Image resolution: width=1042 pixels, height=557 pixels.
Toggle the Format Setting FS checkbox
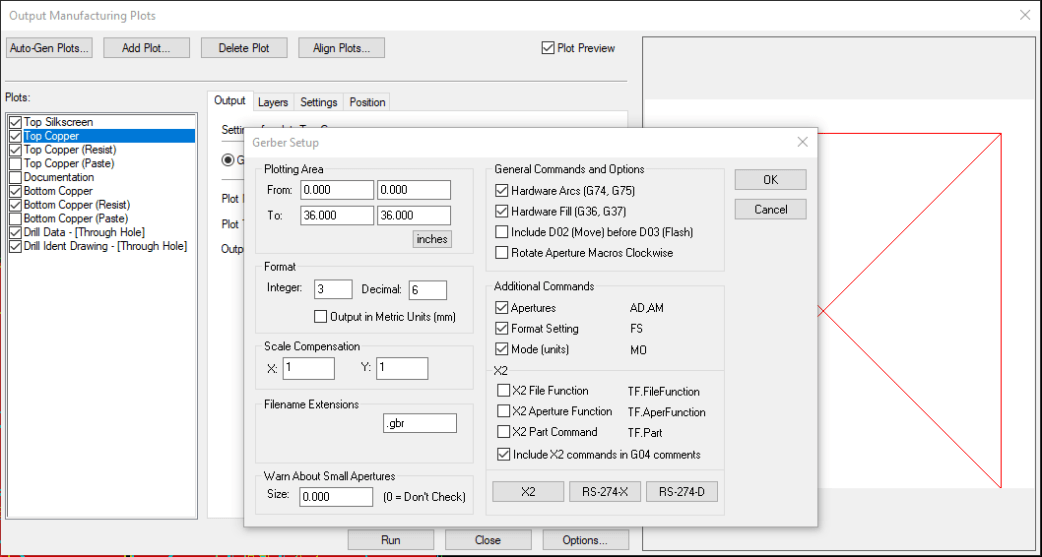[x=502, y=329]
